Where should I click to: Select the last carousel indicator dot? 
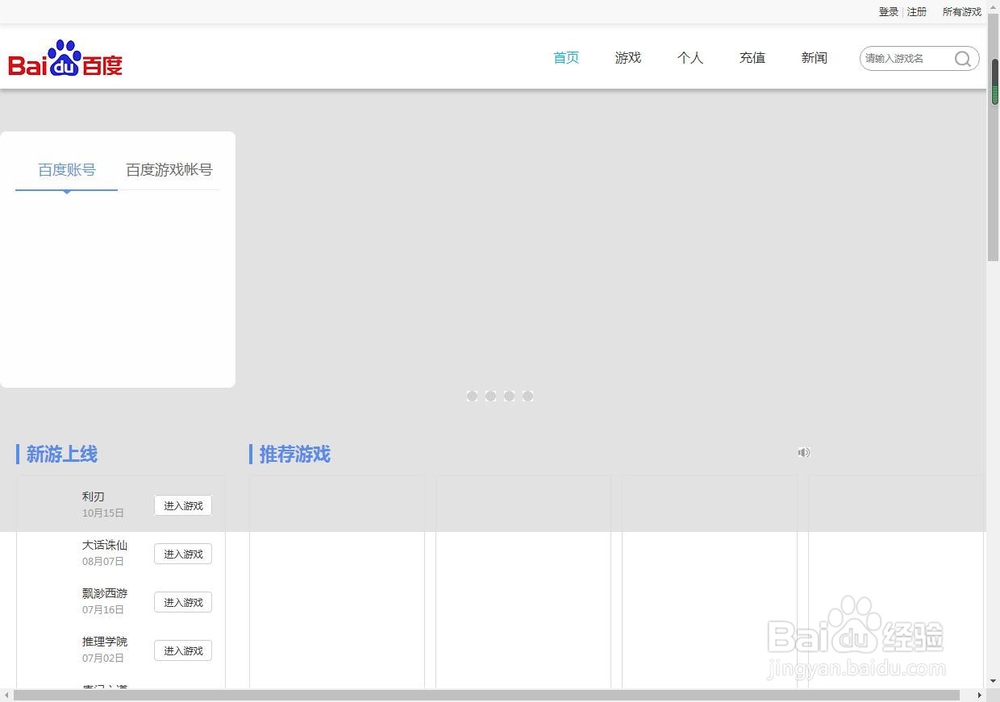[x=528, y=396]
